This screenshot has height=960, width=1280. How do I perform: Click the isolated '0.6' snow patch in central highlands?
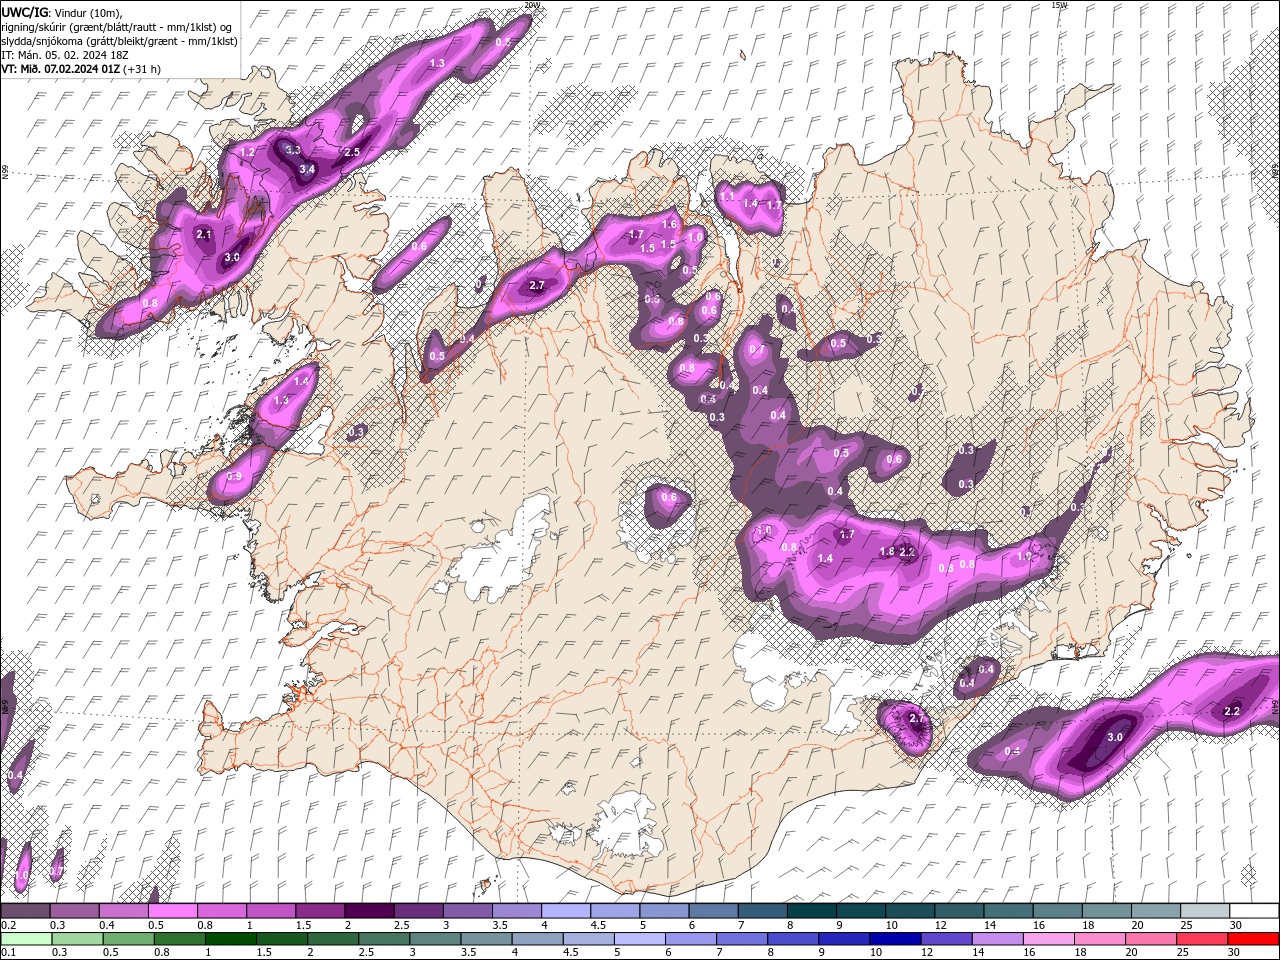669,503
